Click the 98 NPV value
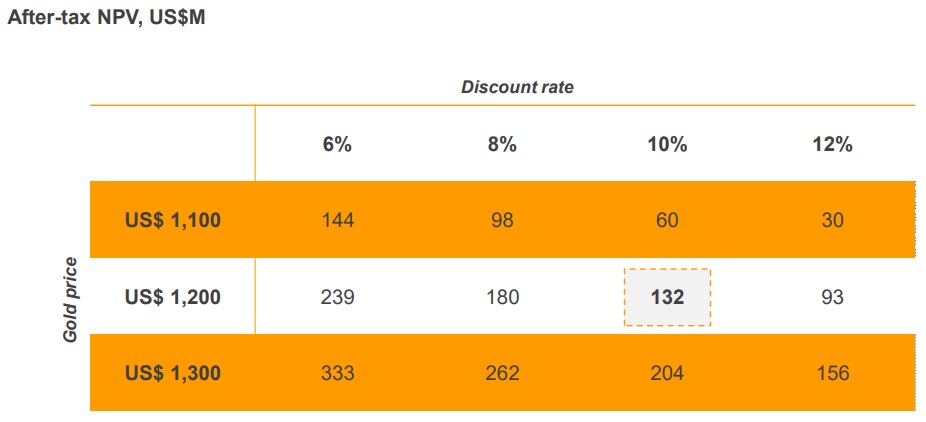Screen dimensions: 926x422 (x=502, y=221)
